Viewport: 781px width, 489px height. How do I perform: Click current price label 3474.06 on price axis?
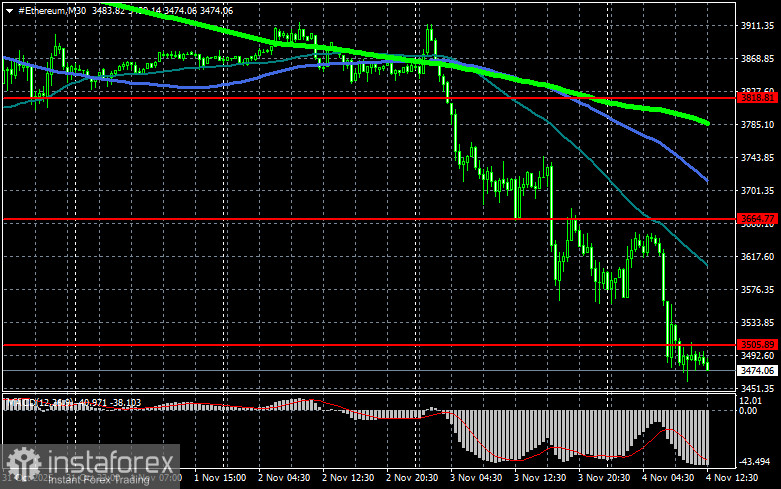[758, 370]
